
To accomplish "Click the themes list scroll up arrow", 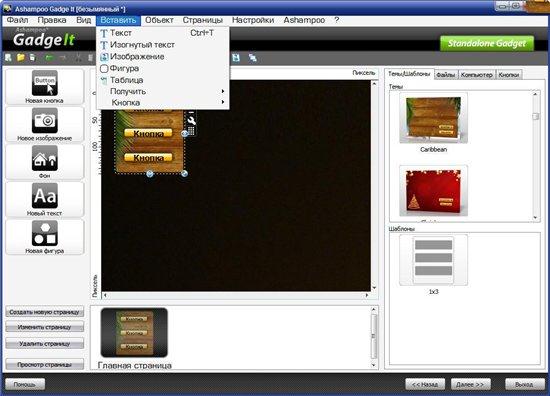I will [535, 94].
